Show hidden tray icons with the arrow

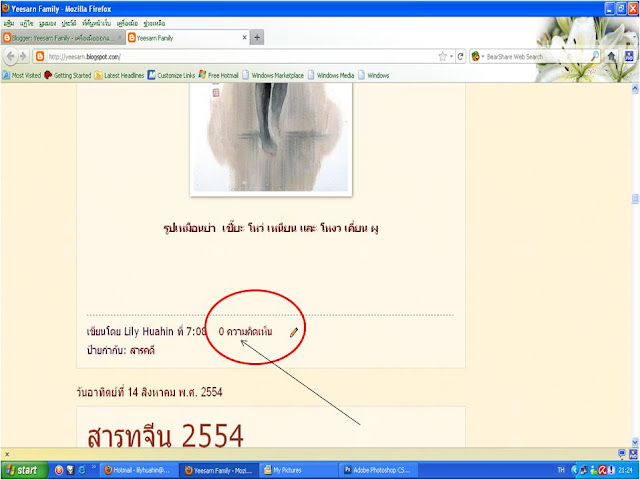[x=574, y=470]
